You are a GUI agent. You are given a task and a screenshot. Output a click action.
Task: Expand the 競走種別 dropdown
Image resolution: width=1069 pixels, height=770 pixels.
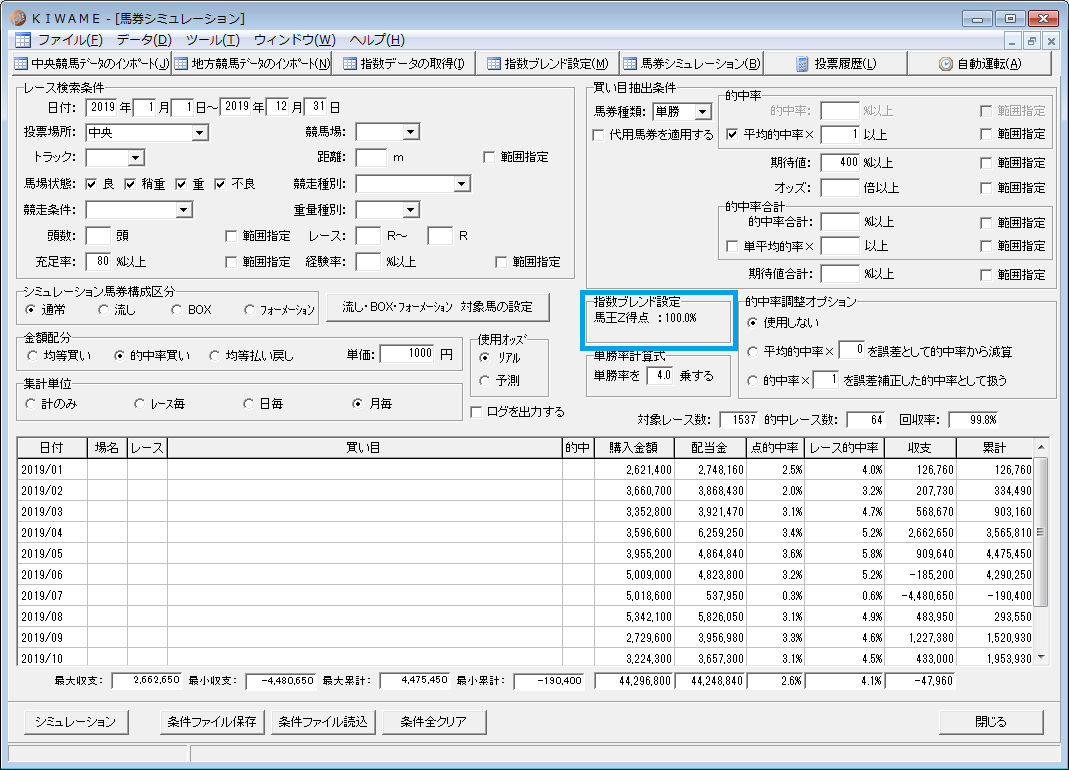[x=462, y=184]
